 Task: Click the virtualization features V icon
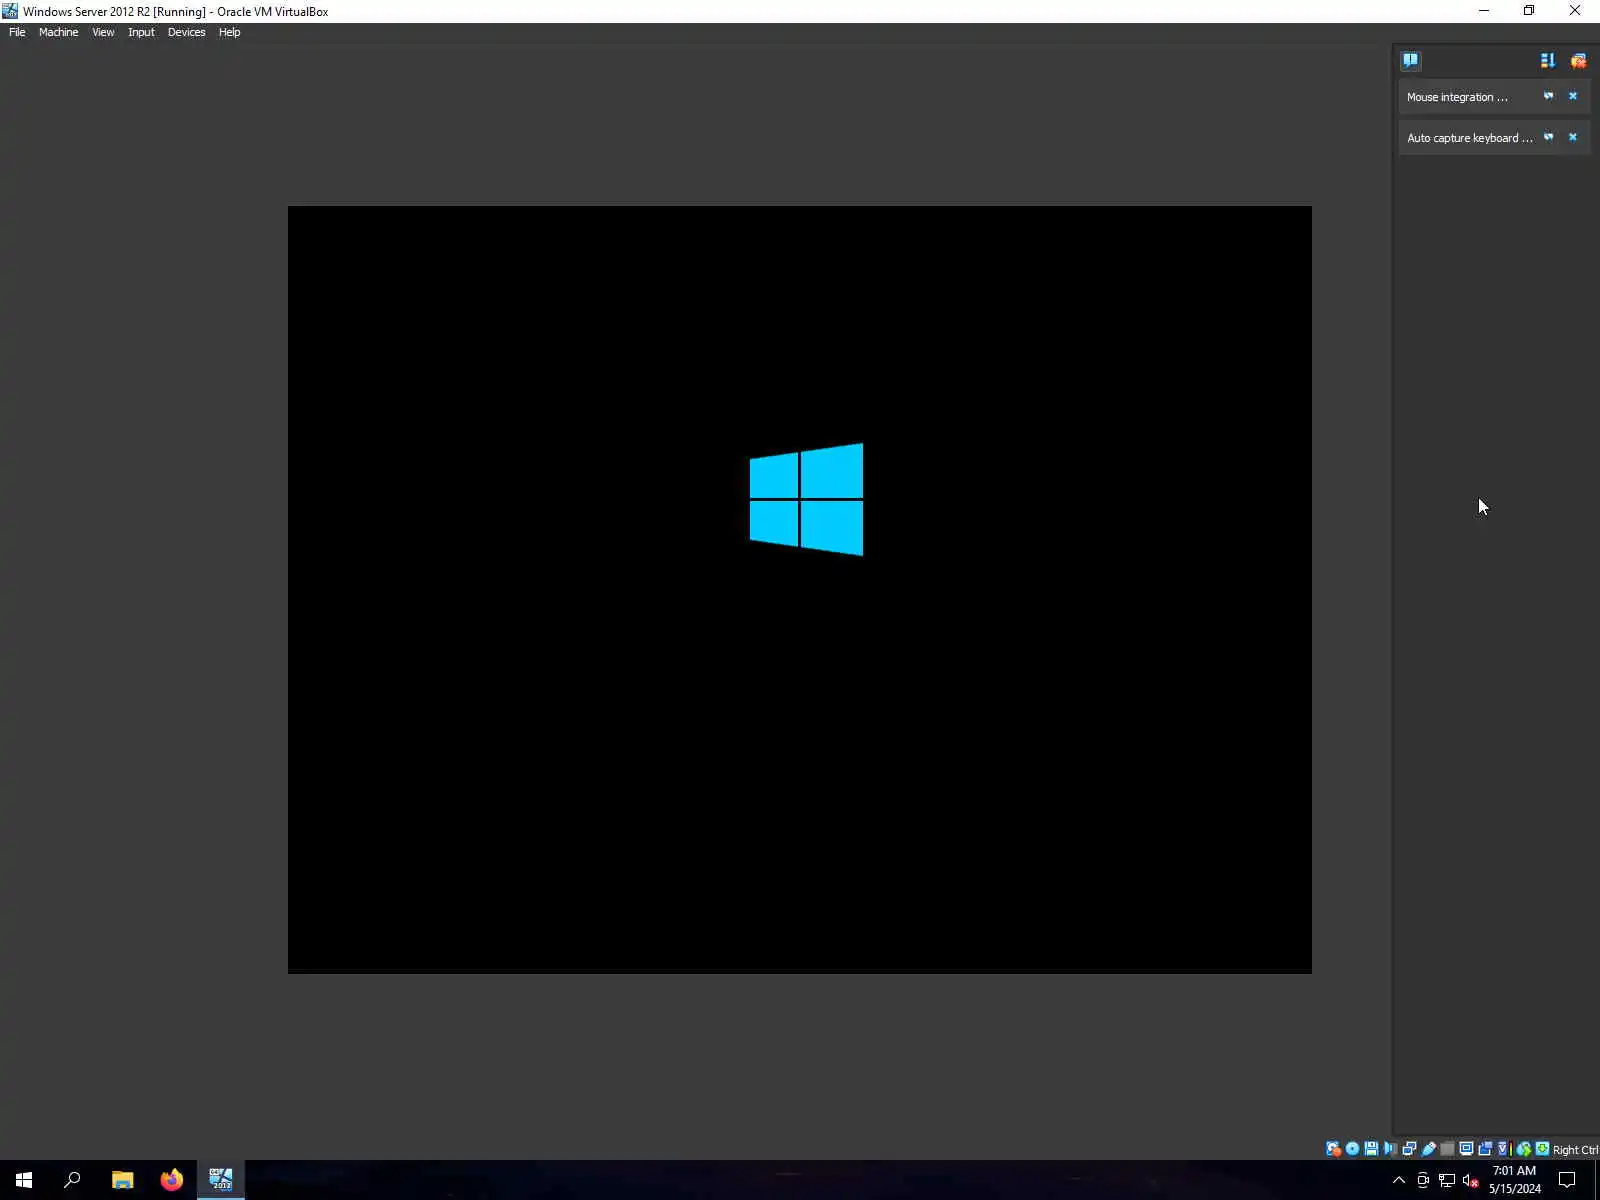point(1503,1149)
